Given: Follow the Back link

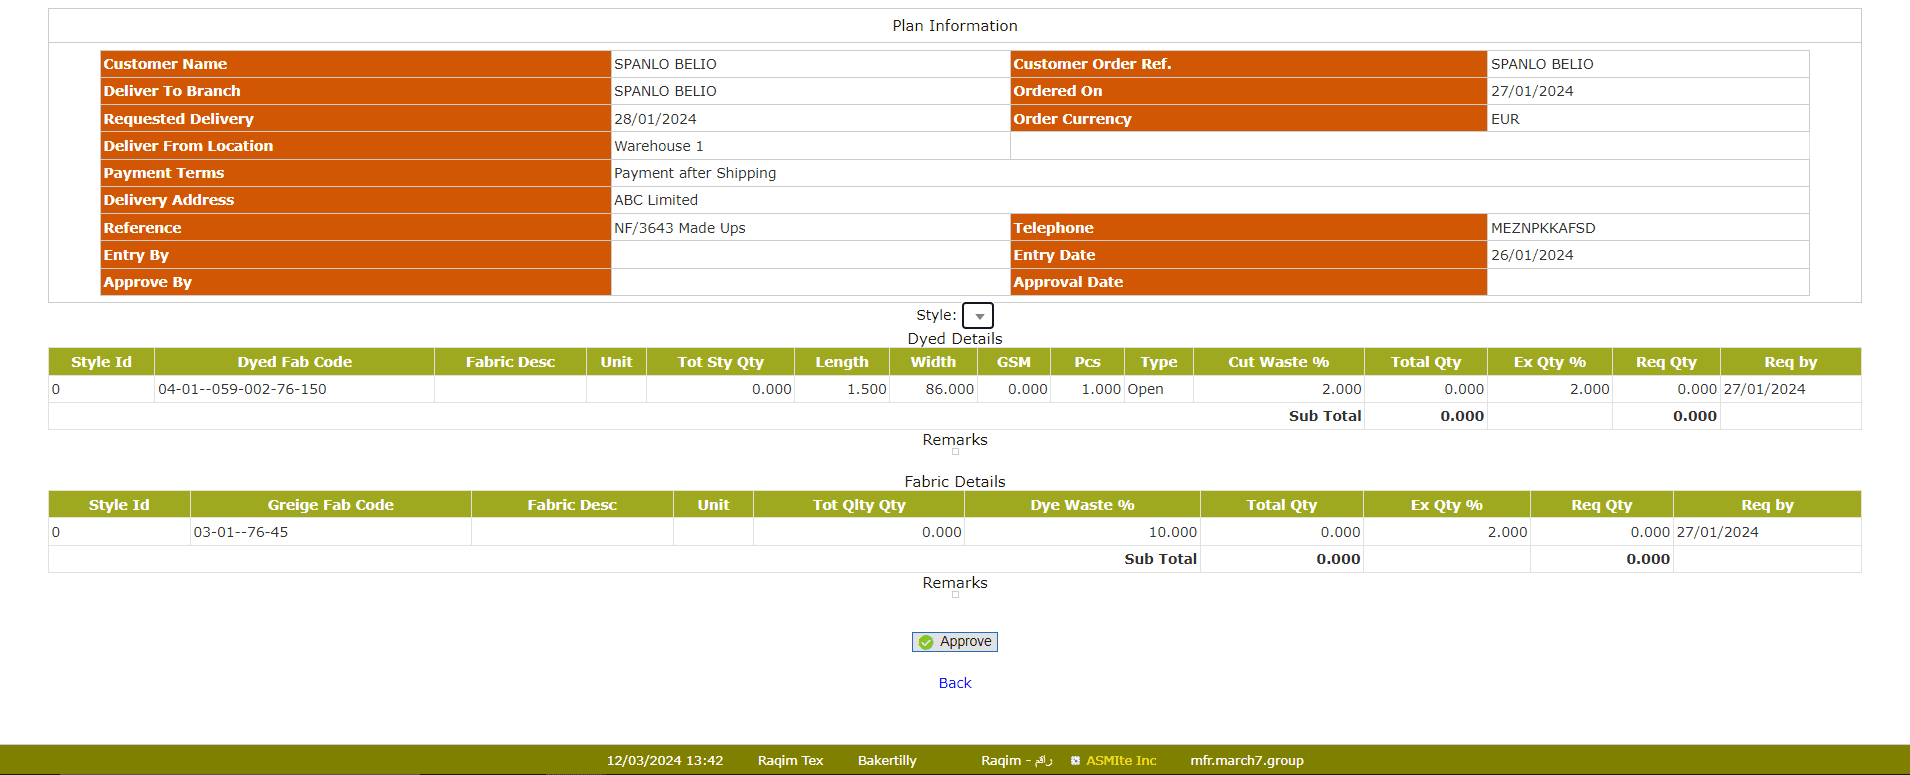Looking at the screenshot, I should pos(954,683).
